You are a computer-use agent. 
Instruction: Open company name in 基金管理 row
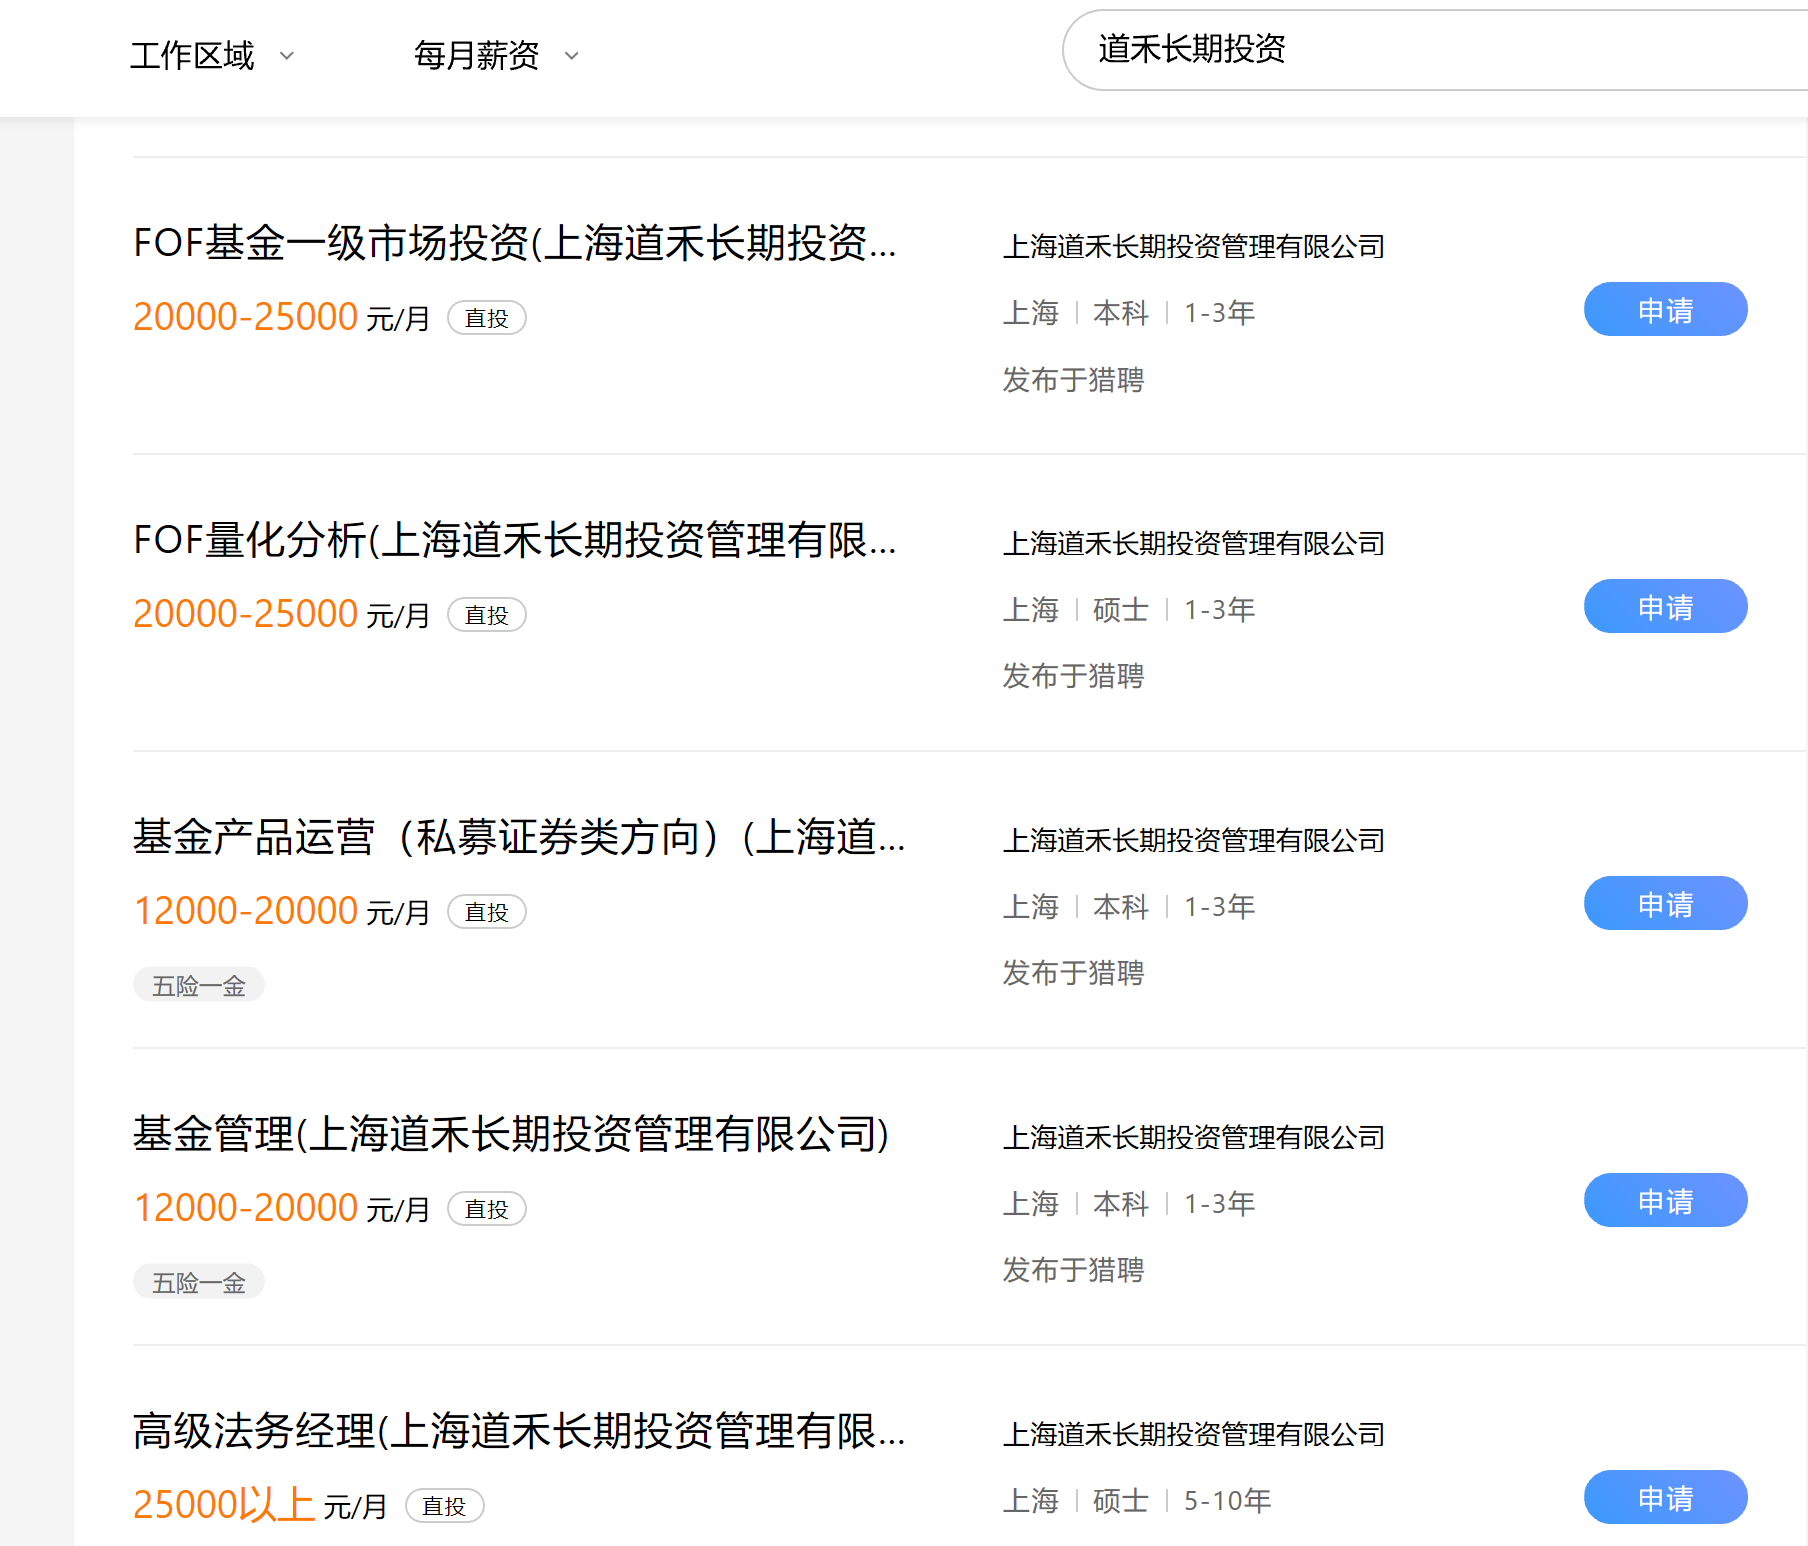click(x=1194, y=1137)
